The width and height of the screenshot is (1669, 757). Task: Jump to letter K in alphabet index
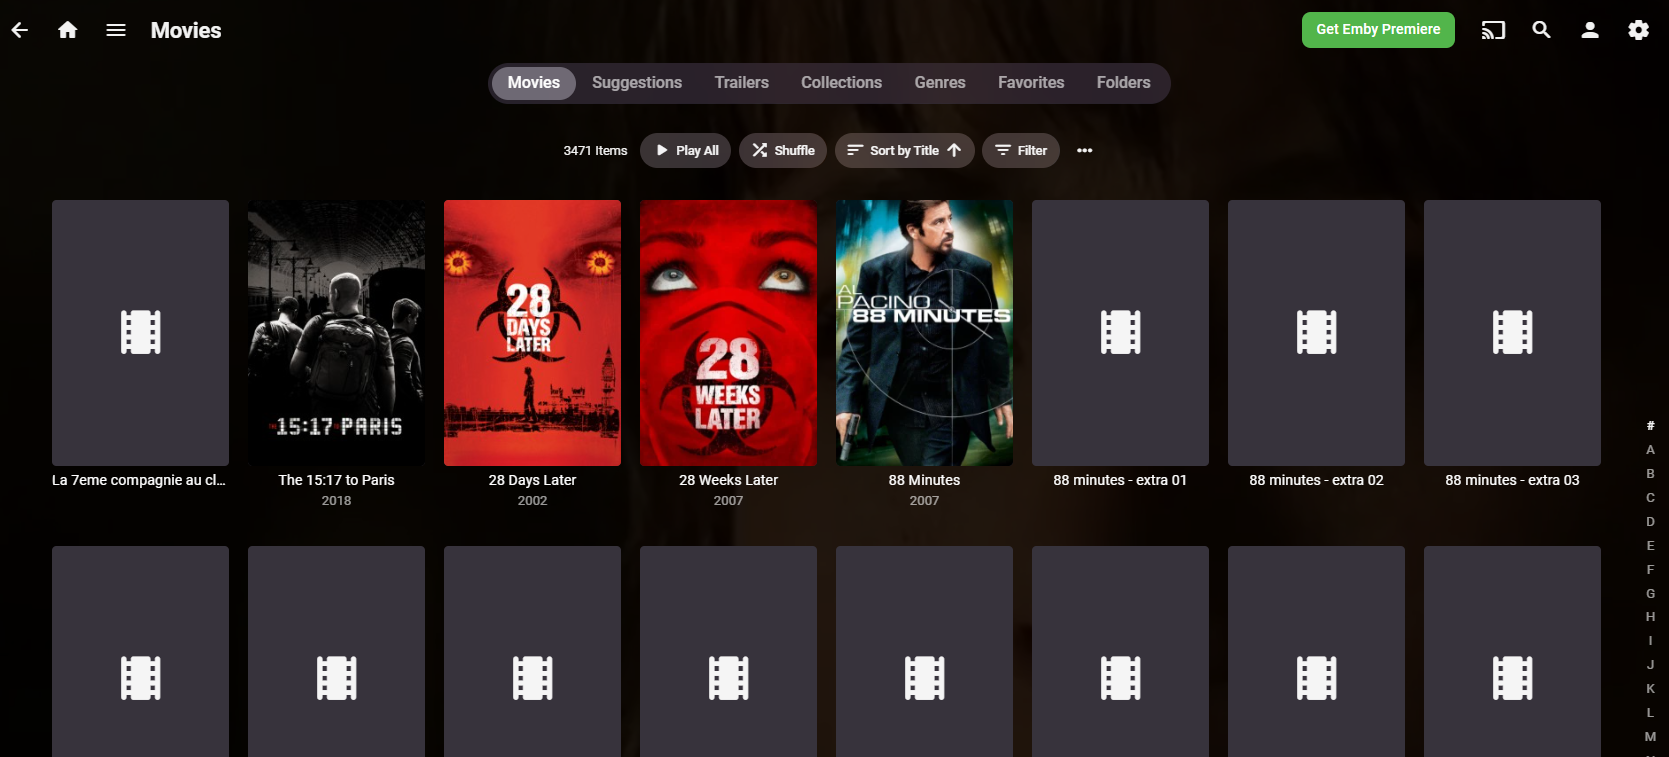pos(1650,689)
